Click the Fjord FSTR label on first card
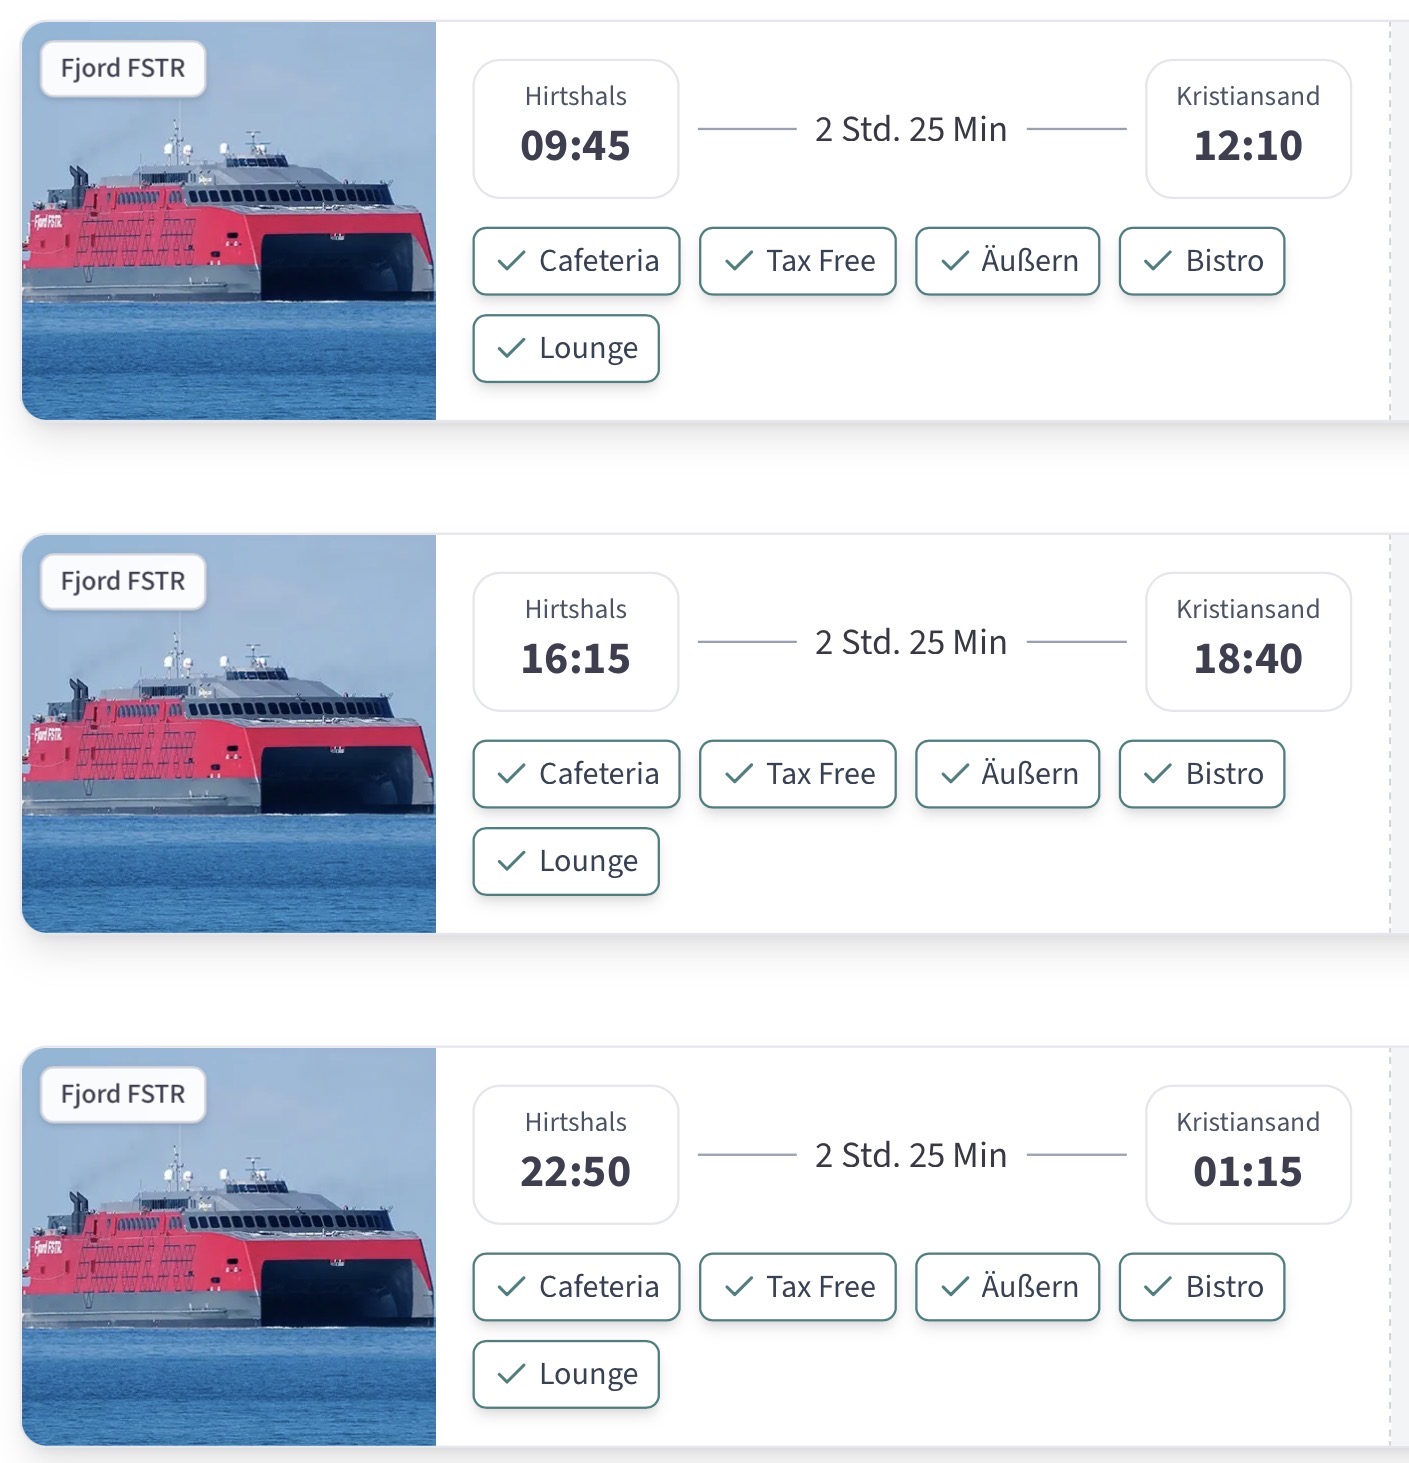Image resolution: width=1409 pixels, height=1463 pixels. pos(123,68)
